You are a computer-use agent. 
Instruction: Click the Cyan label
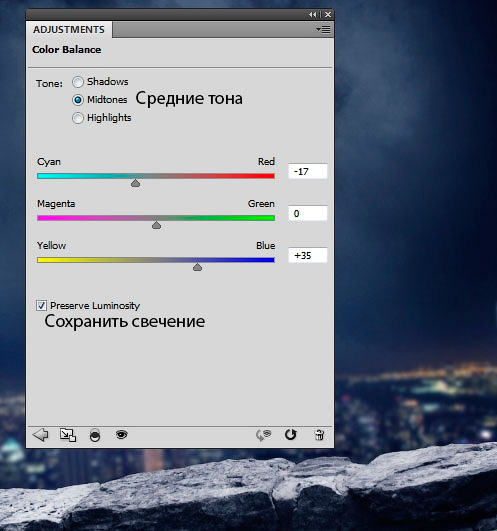click(49, 162)
